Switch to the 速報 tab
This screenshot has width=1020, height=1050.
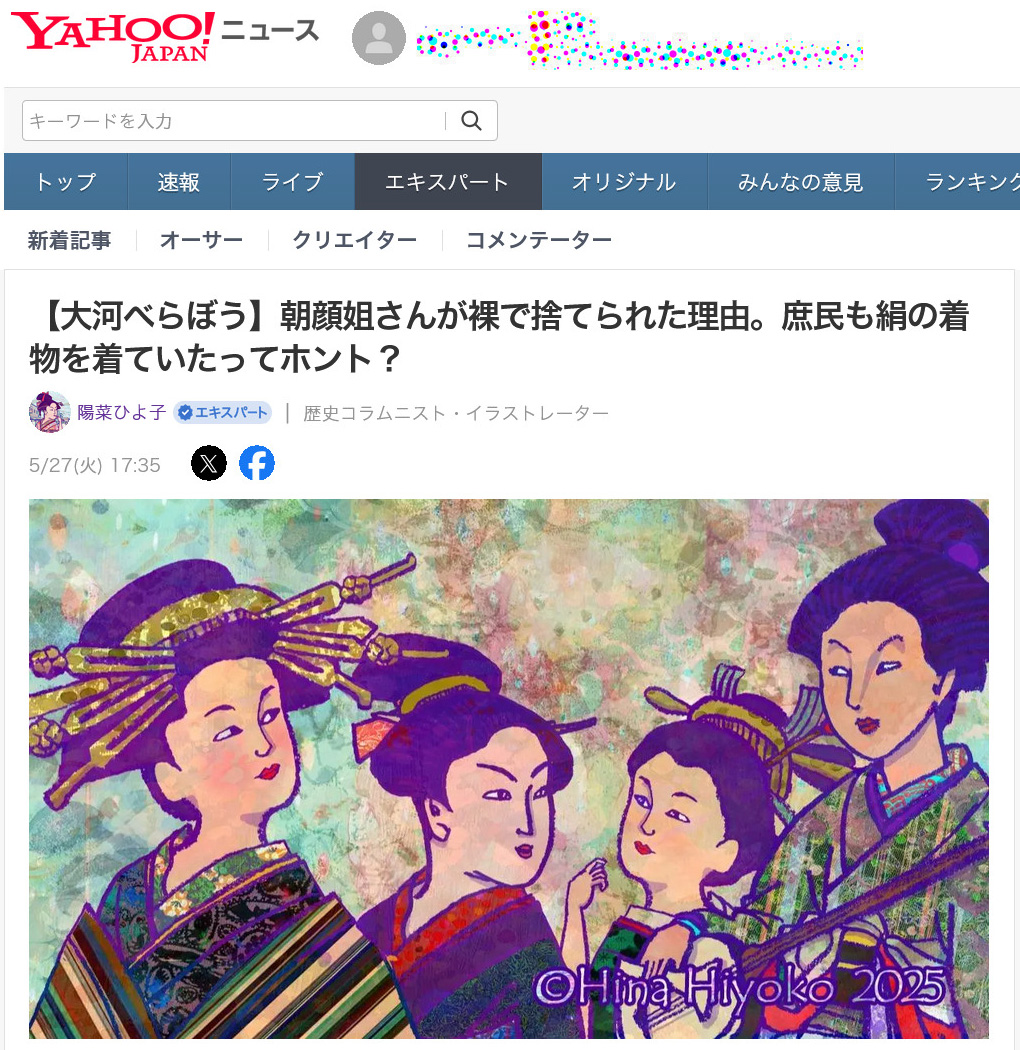(179, 181)
